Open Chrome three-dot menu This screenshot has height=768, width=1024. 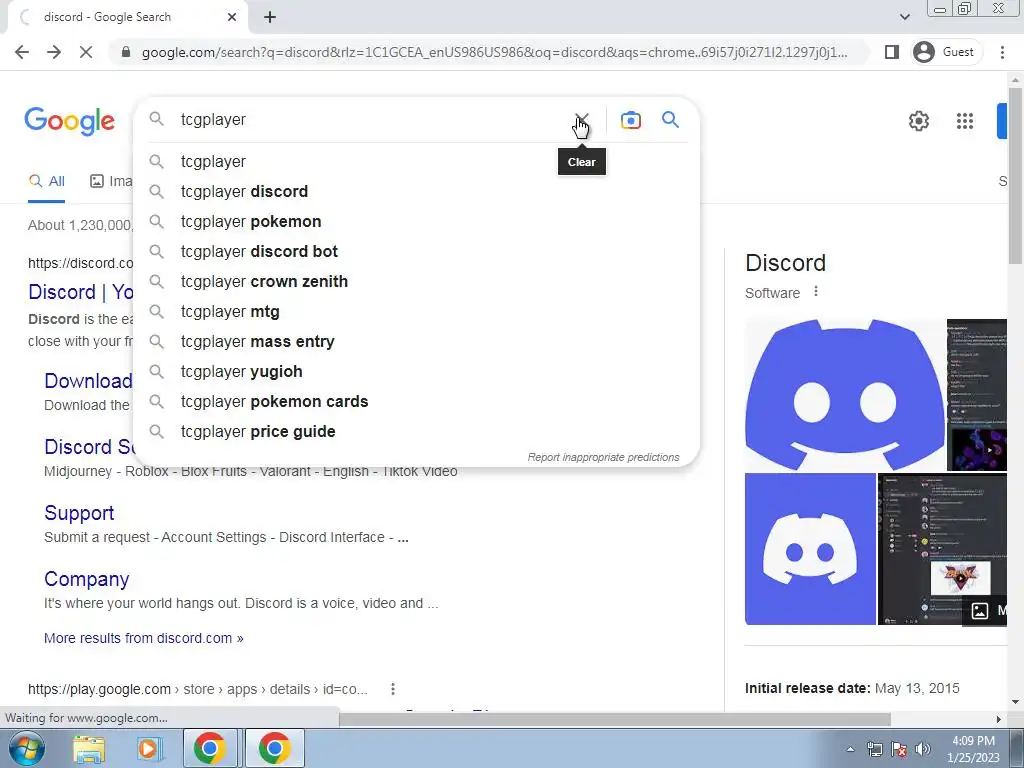[1002, 52]
